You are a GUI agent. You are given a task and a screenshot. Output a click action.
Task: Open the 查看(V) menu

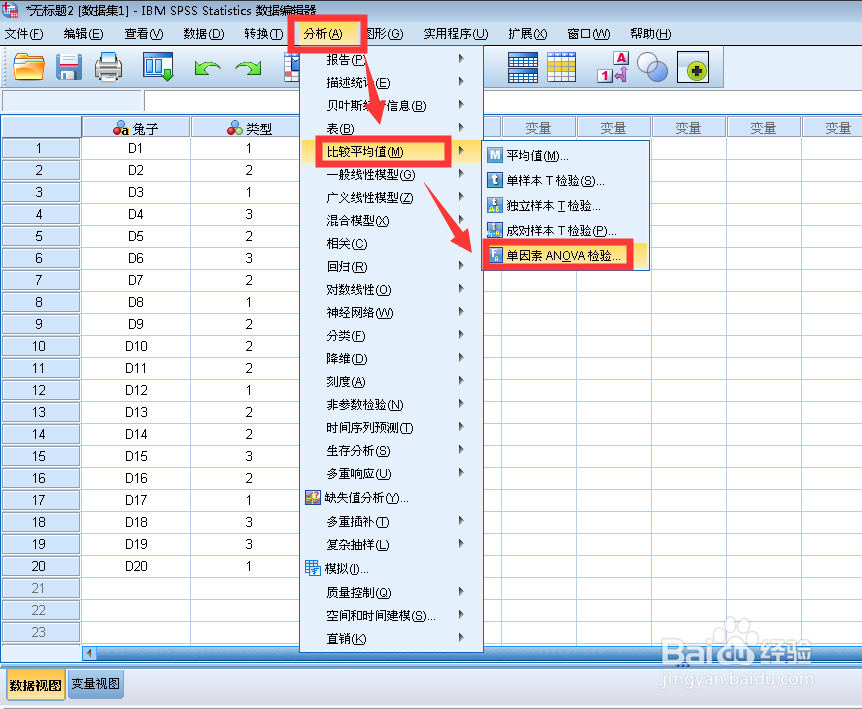(143, 34)
